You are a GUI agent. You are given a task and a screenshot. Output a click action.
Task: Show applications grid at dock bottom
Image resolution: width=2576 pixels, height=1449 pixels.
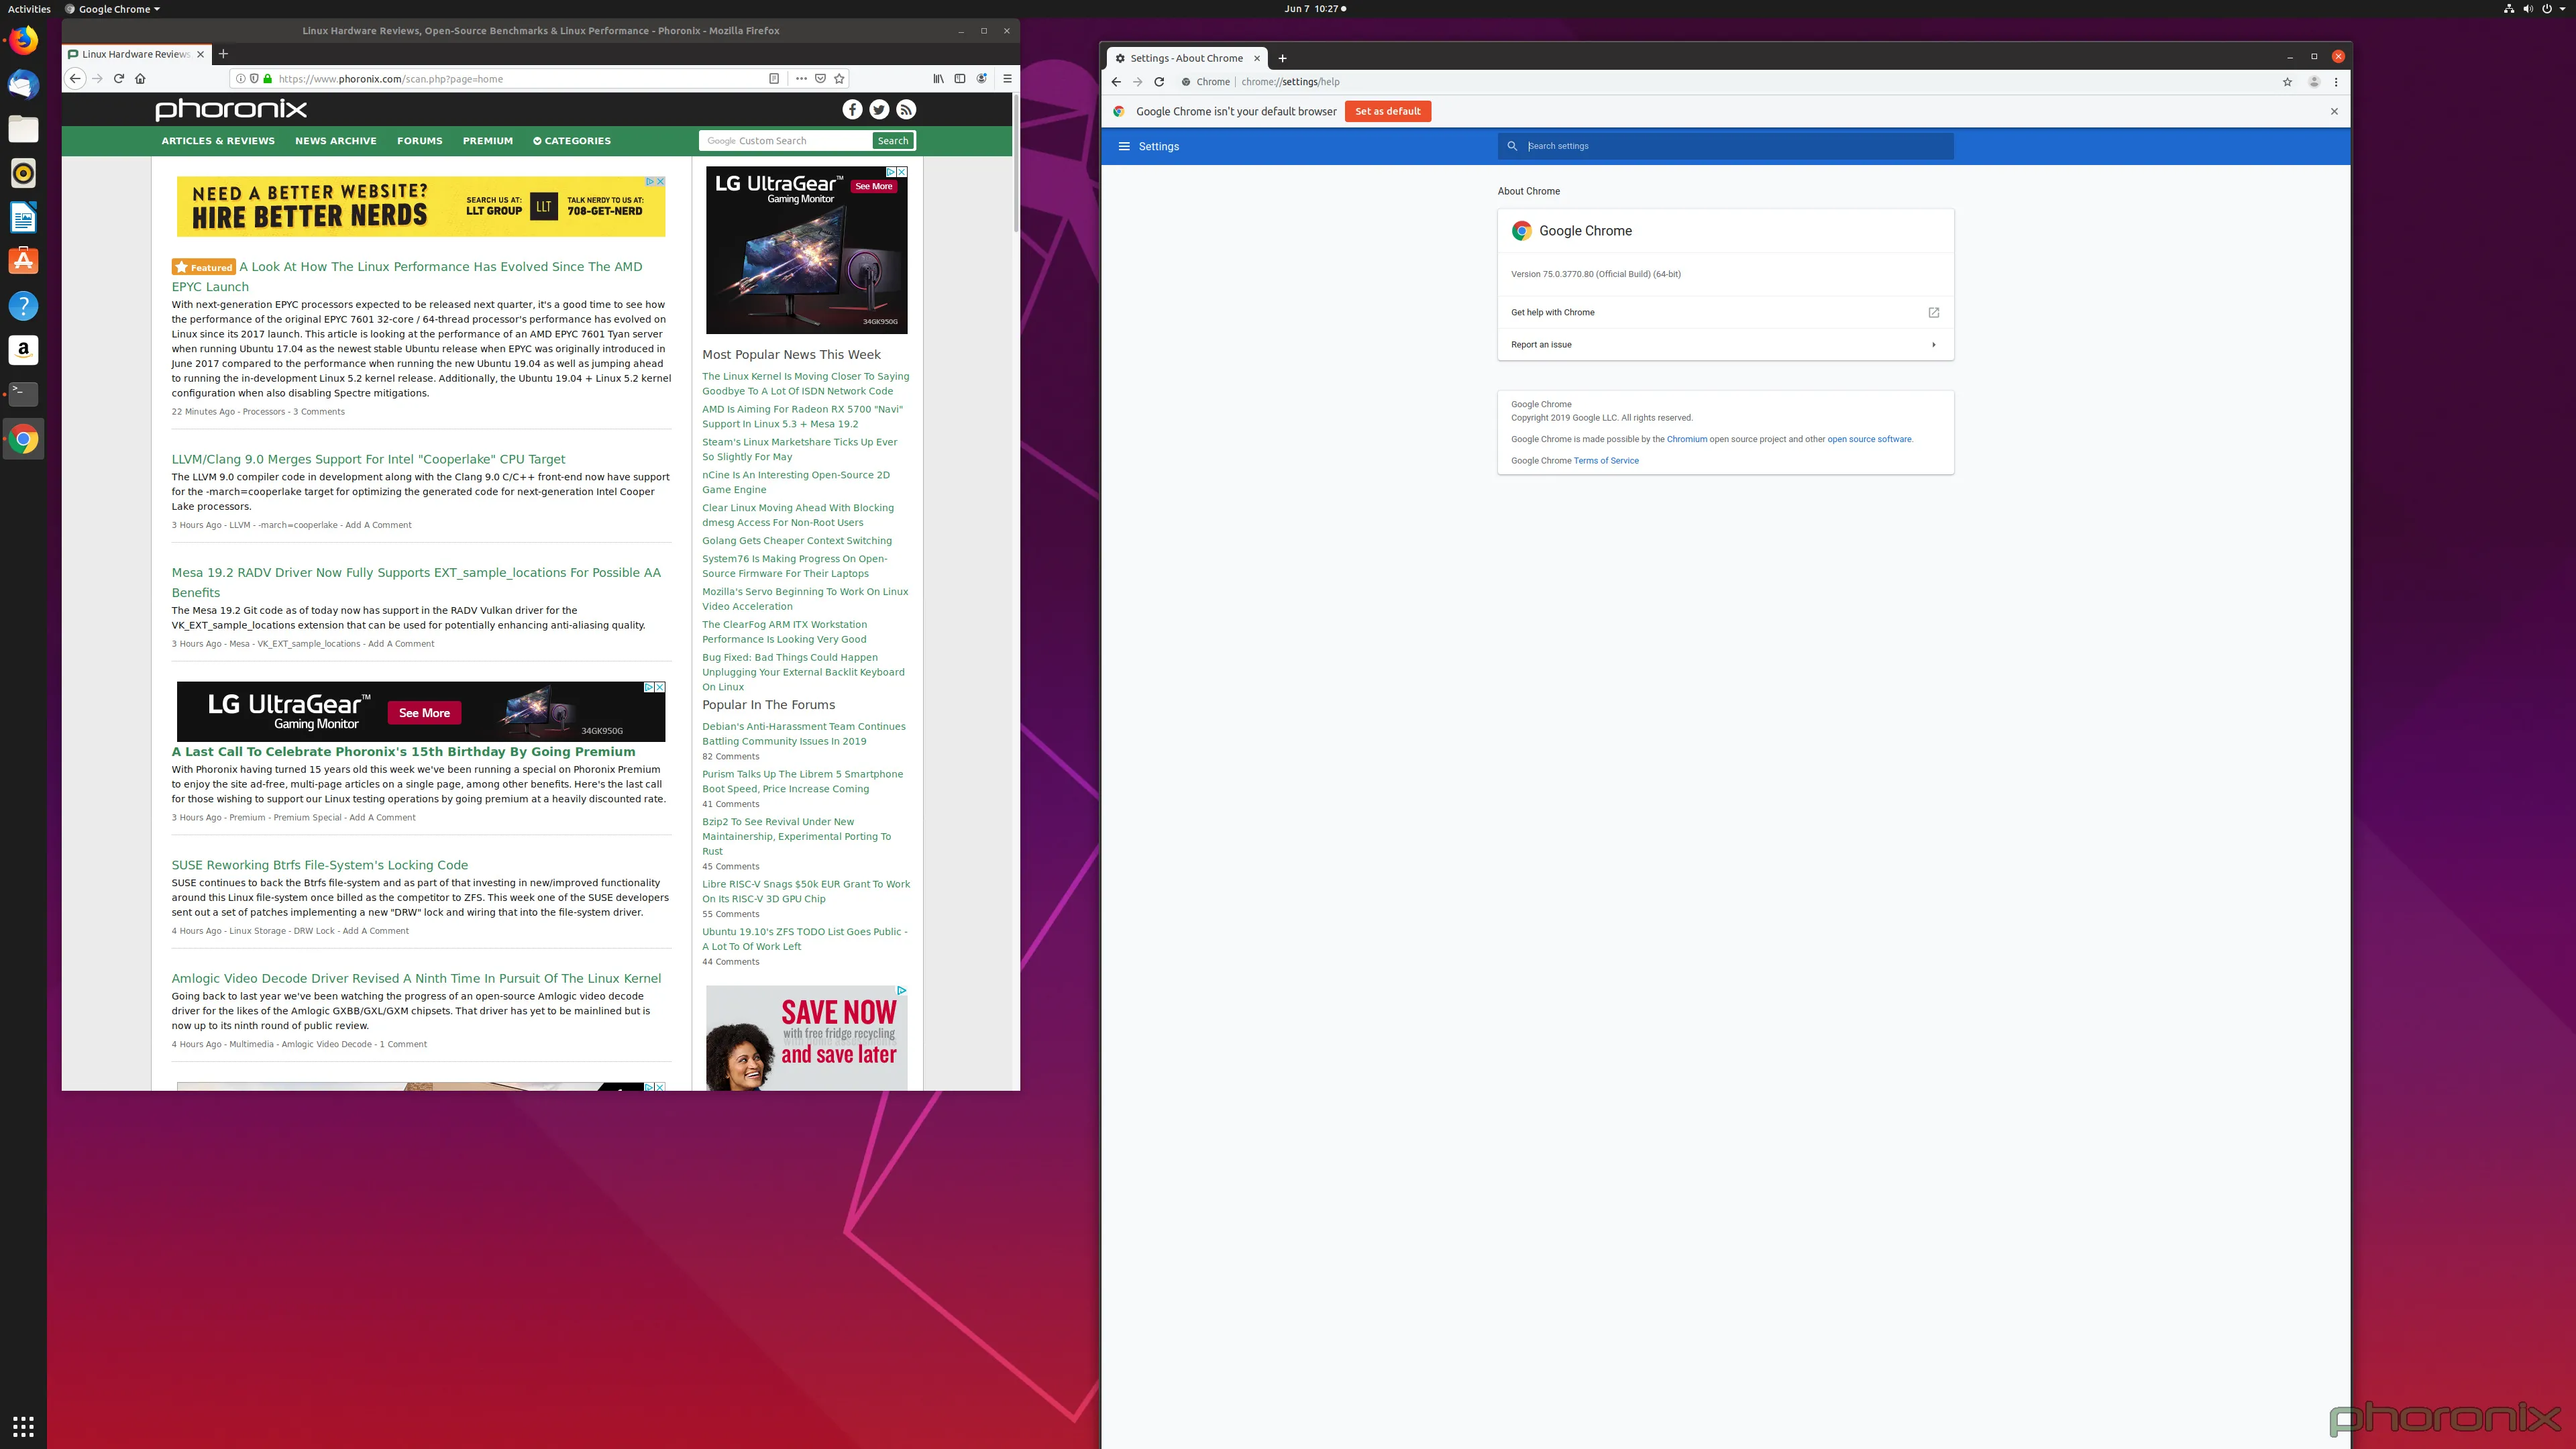23,1426
